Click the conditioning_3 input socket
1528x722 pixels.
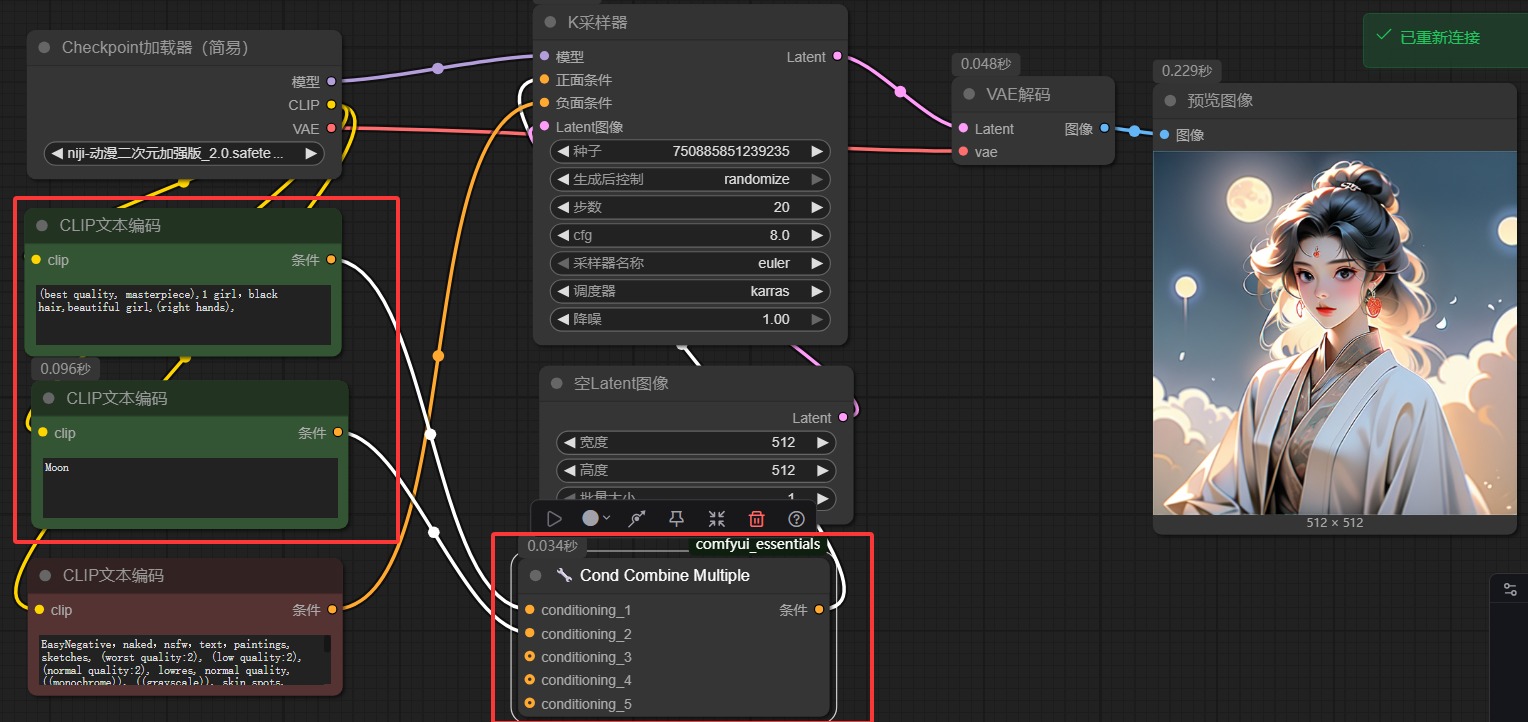pyautogui.click(x=530, y=657)
